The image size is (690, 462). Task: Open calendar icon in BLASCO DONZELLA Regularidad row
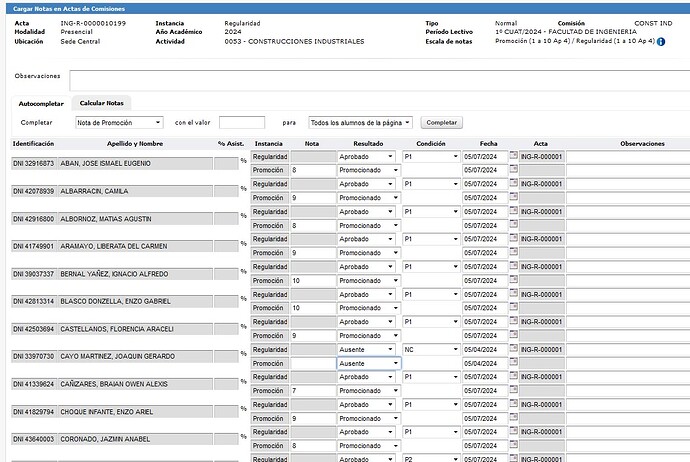coord(514,293)
